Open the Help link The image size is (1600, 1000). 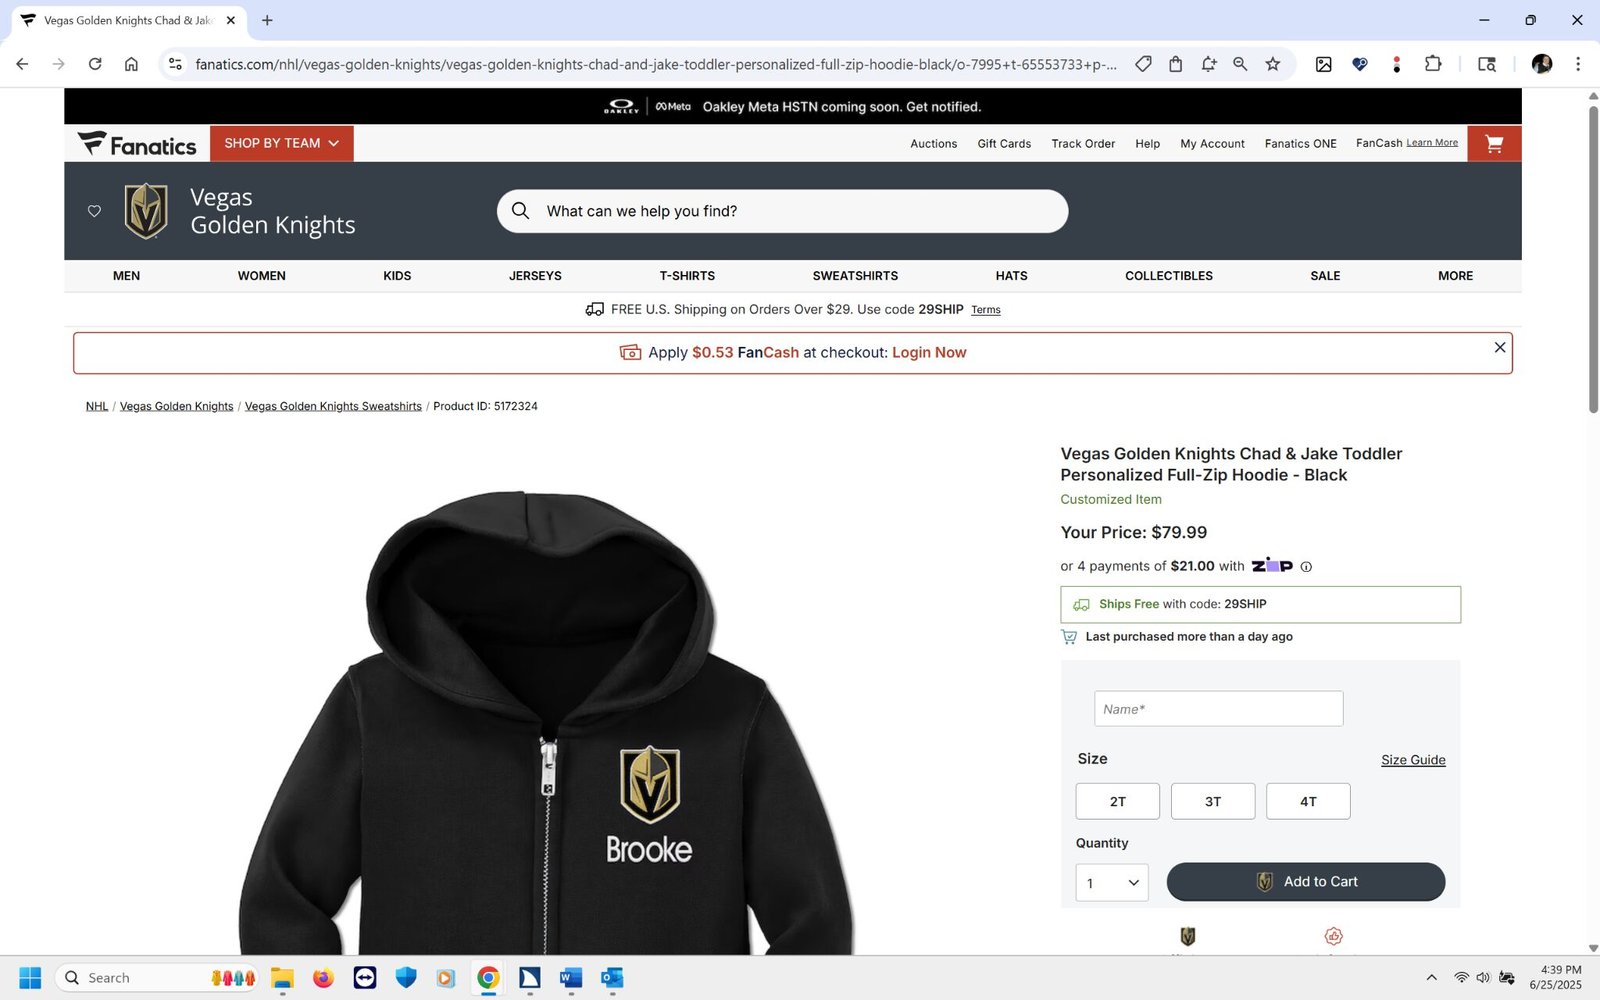(x=1147, y=144)
